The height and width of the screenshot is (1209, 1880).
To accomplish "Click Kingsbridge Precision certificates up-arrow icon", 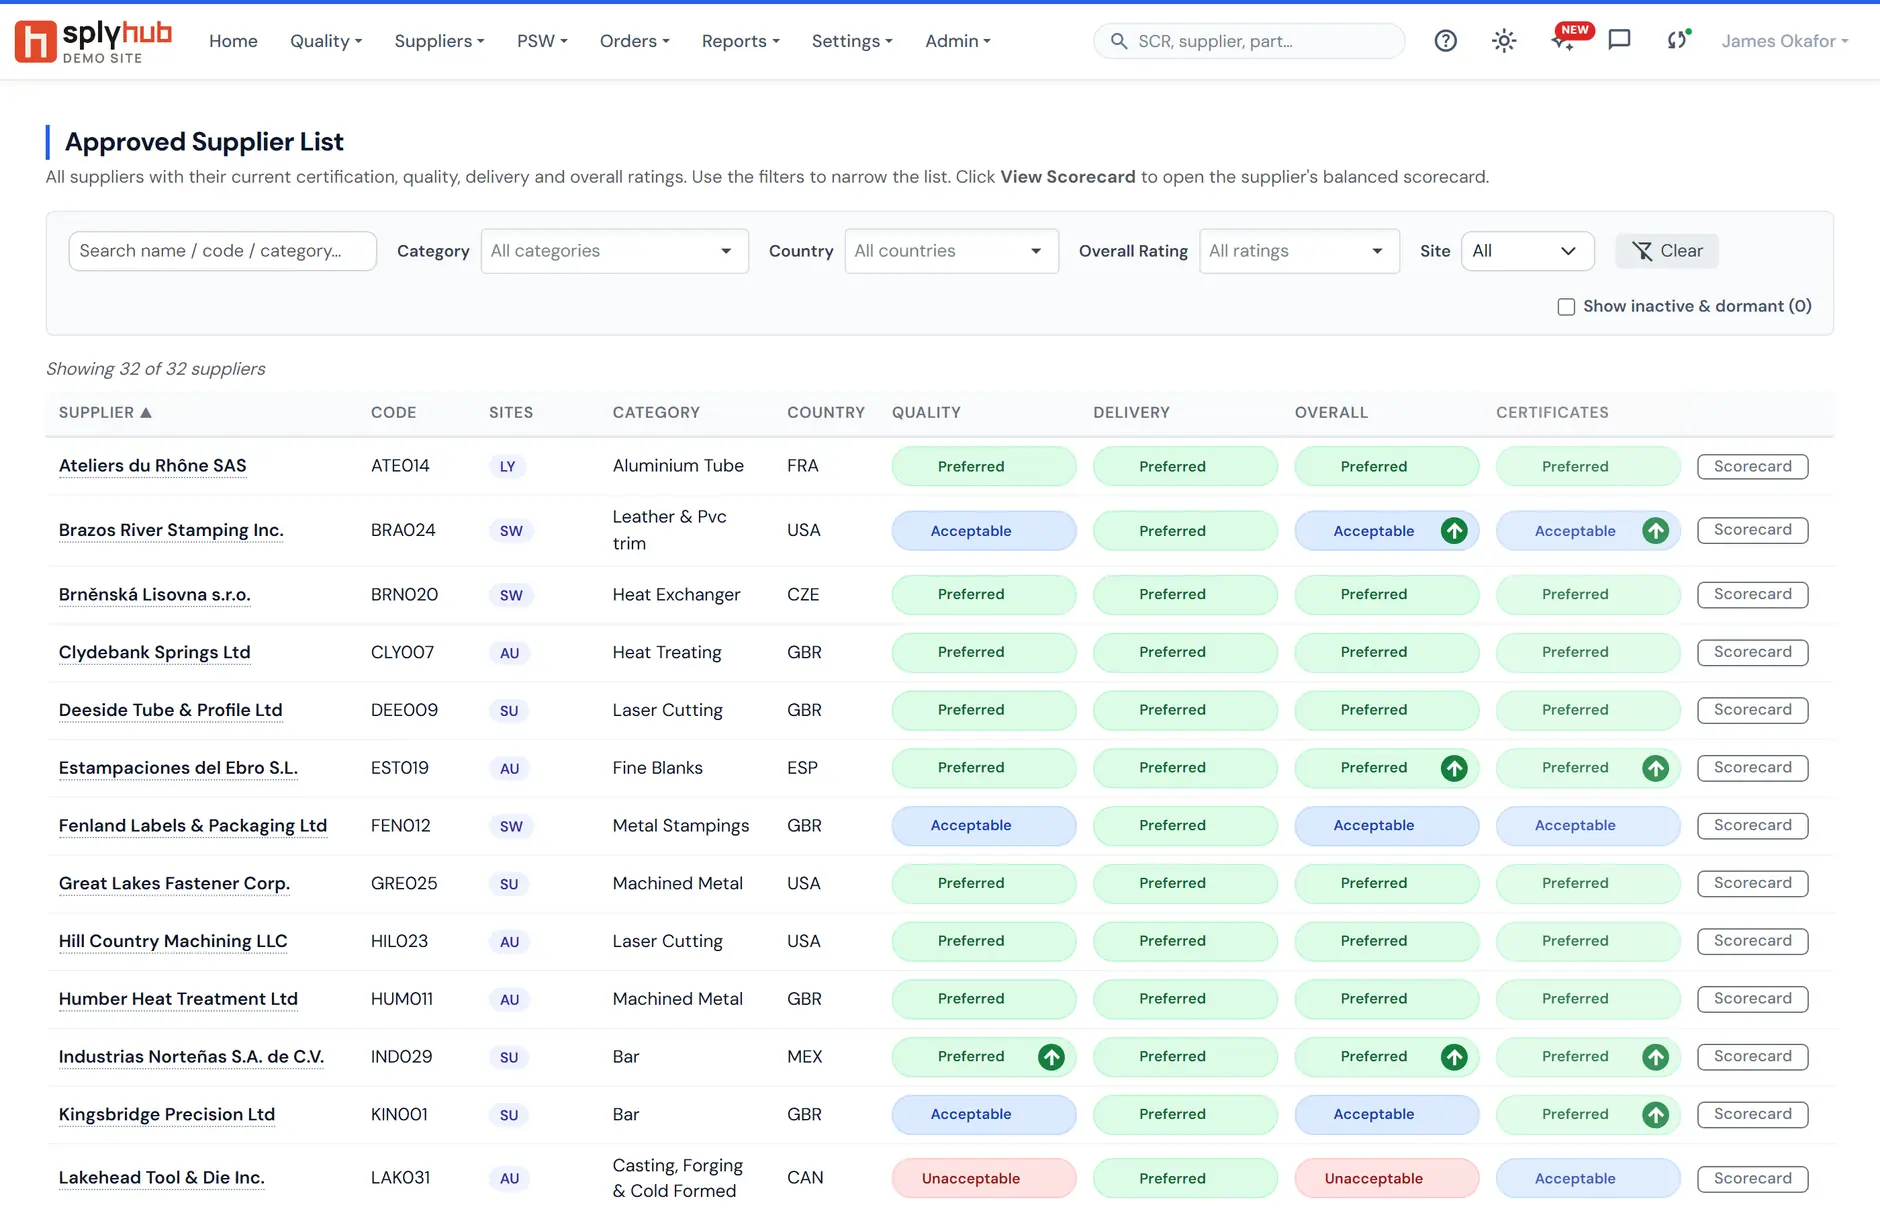I will 1655,1115.
